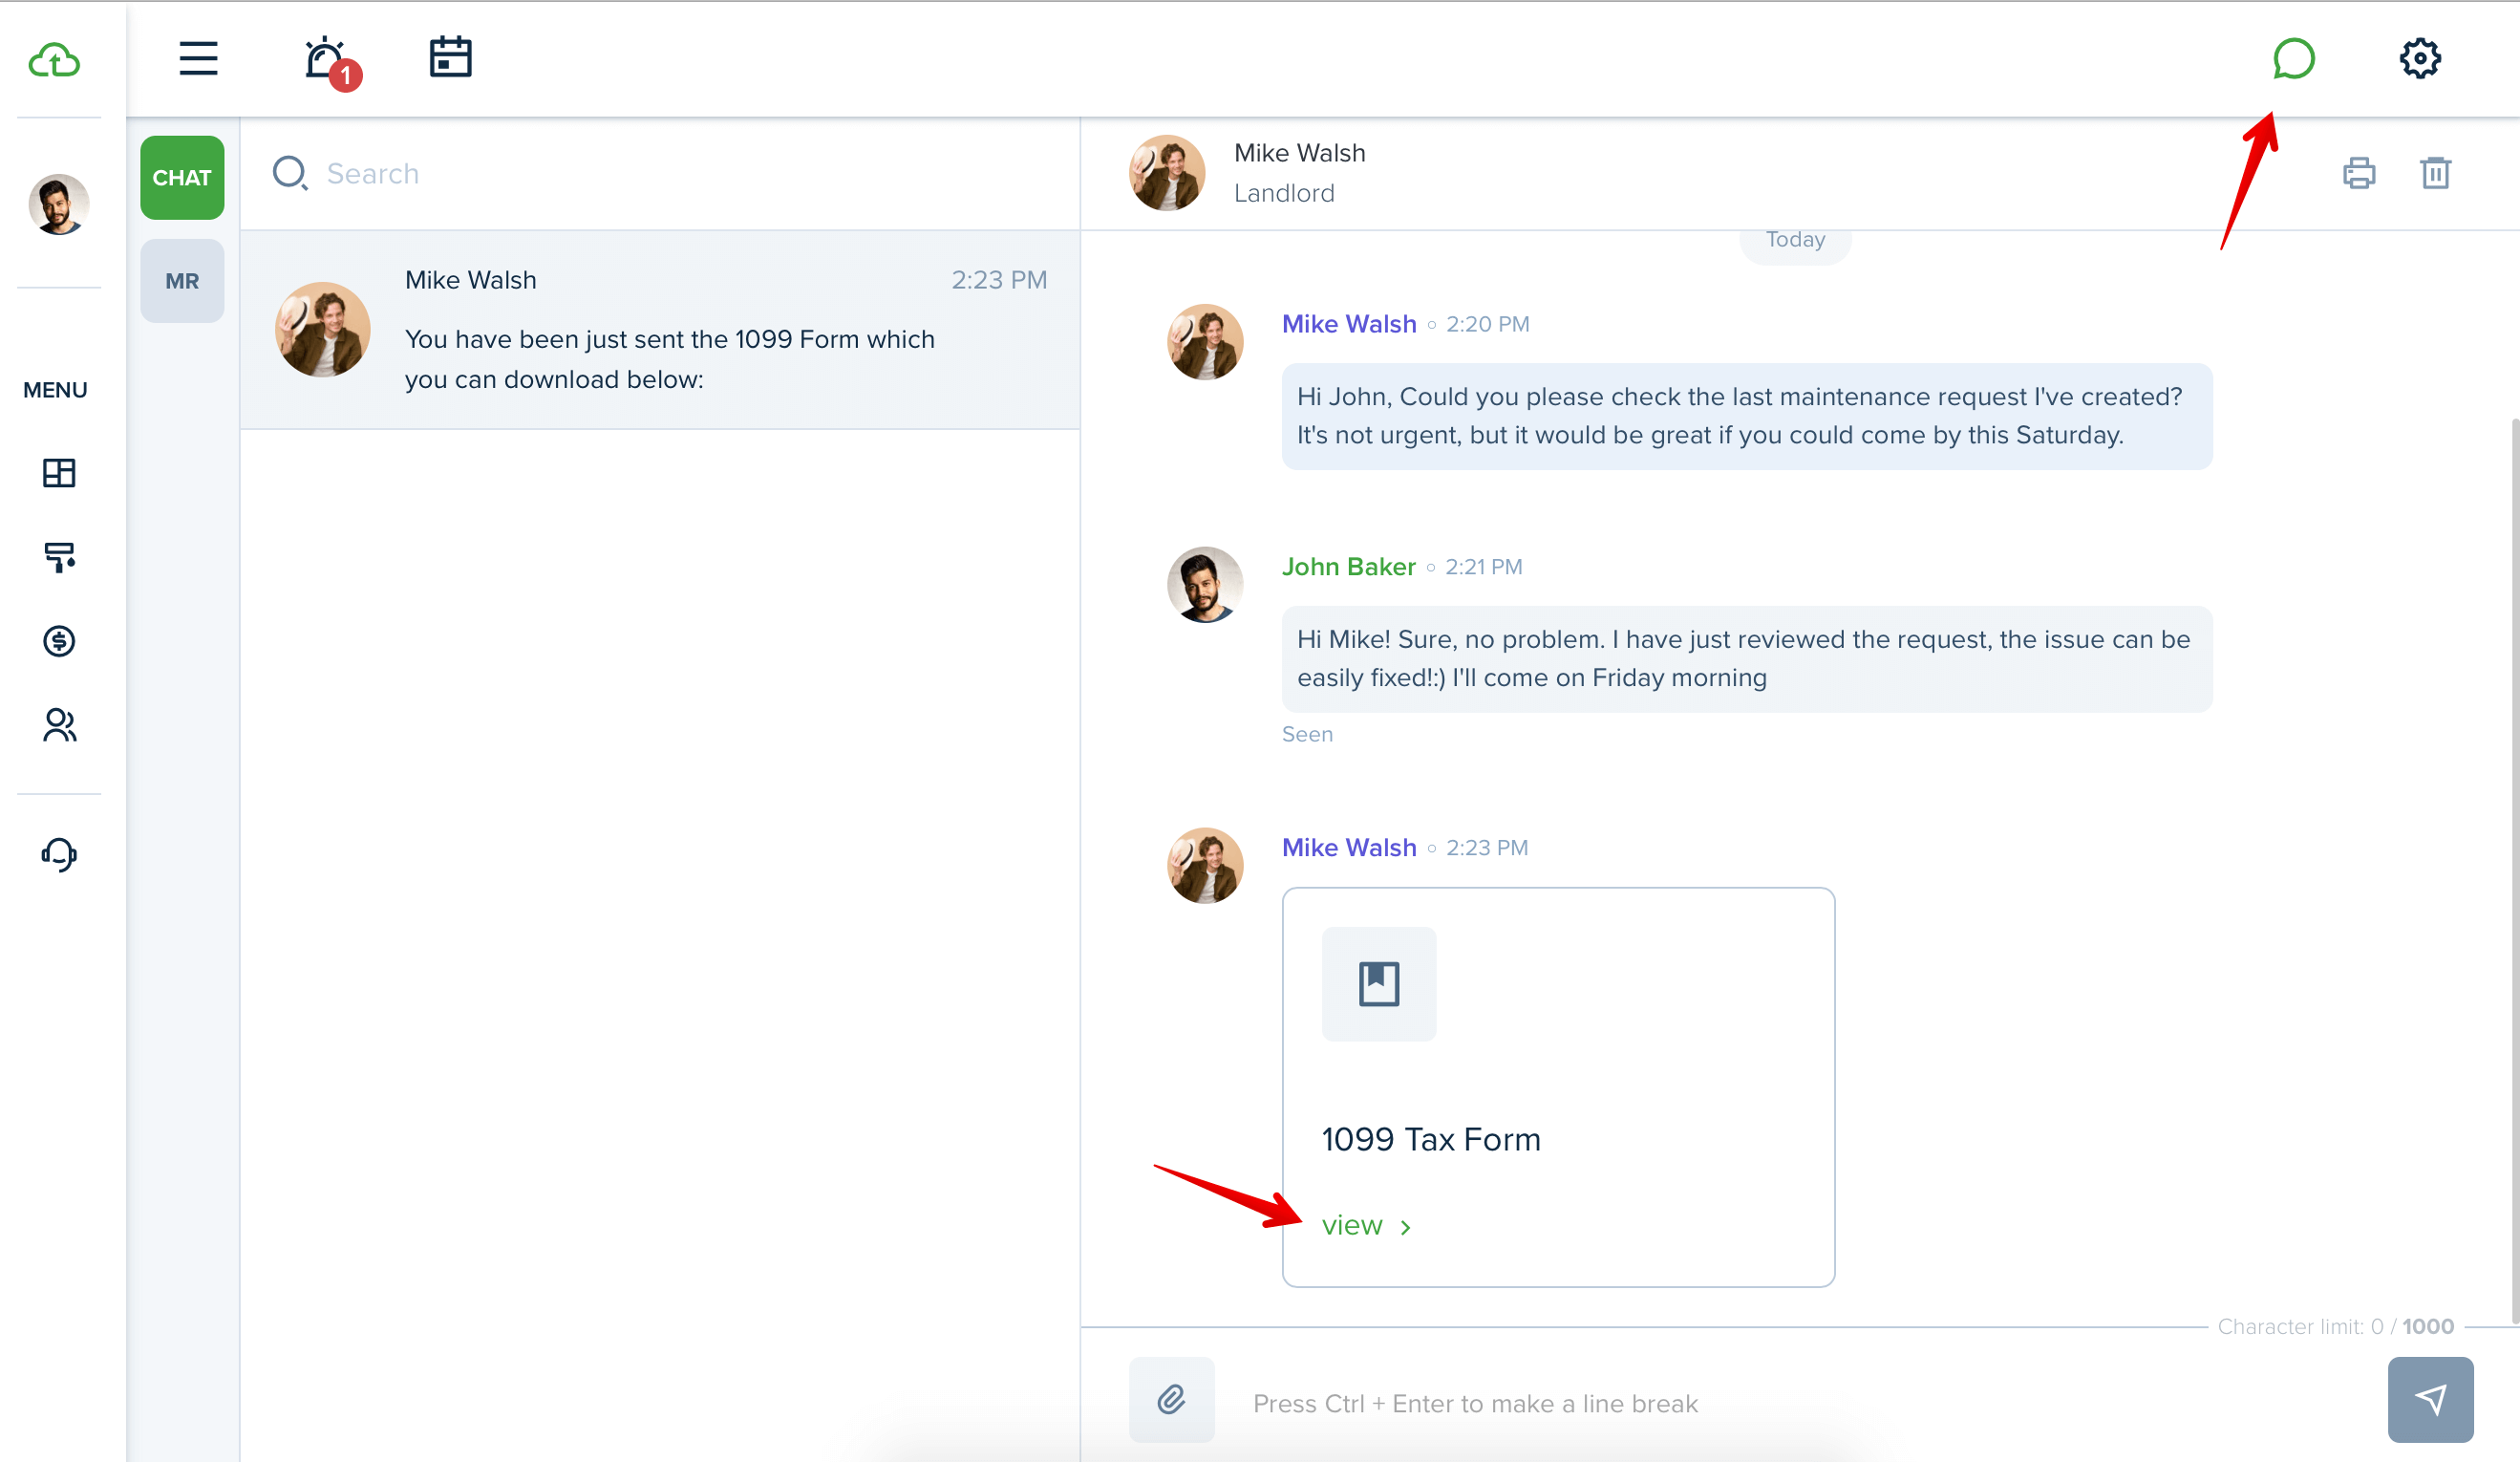The height and width of the screenshot is (1462, 2520).
Task: Open the hamburger menu
Action: (x=198, y=58)
